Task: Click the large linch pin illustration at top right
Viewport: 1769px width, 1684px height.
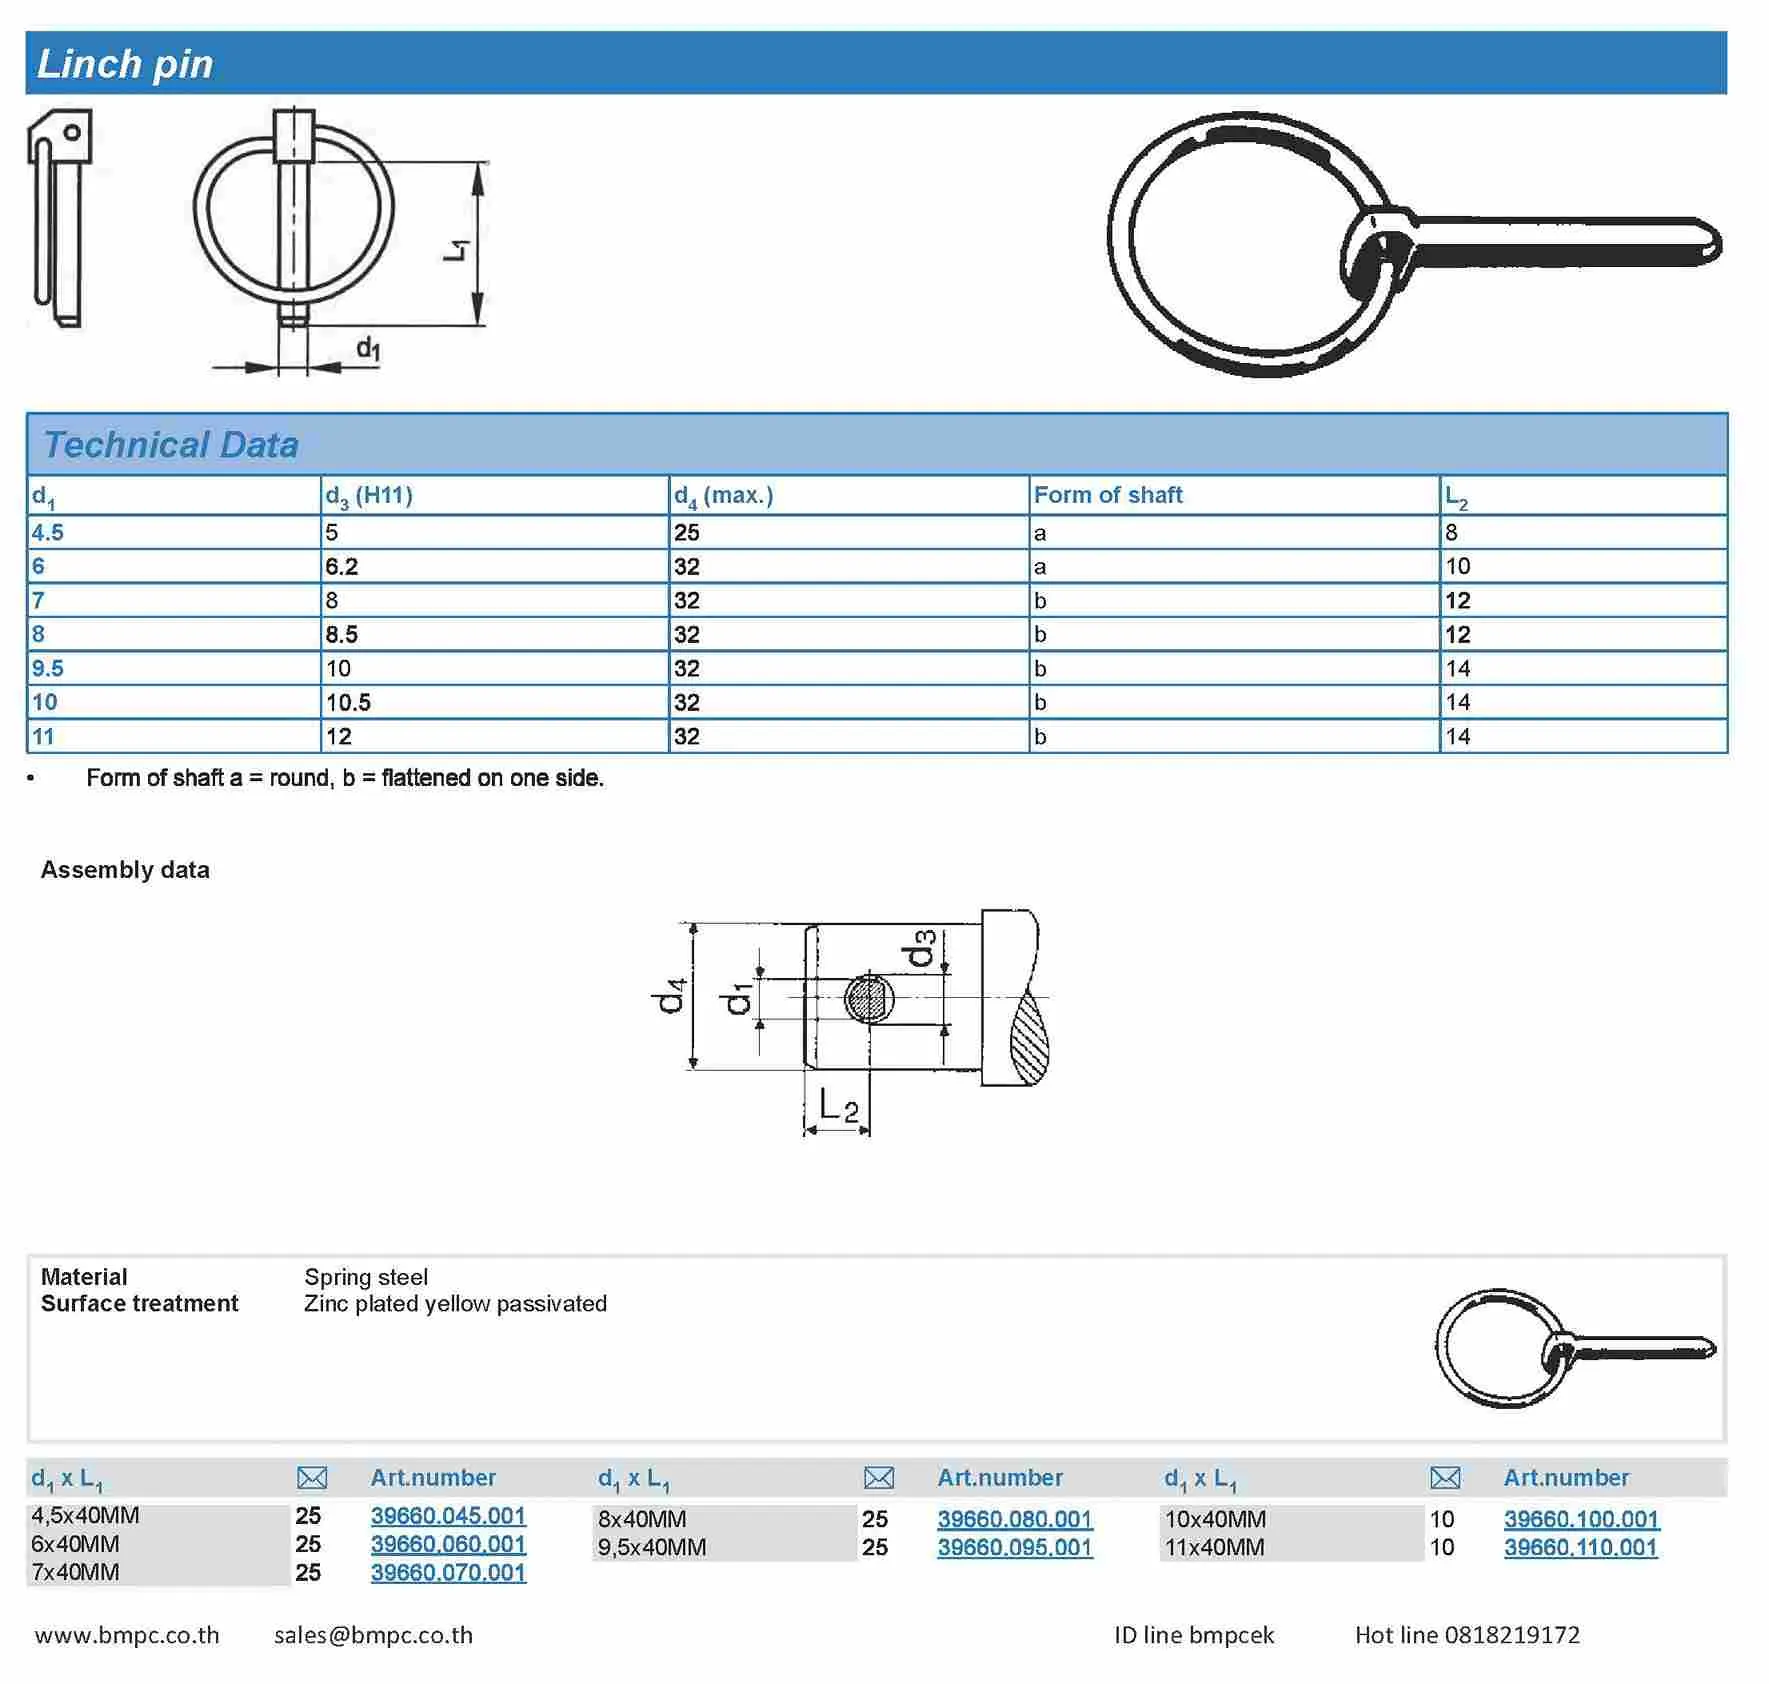Action: tap(1414, 243)
